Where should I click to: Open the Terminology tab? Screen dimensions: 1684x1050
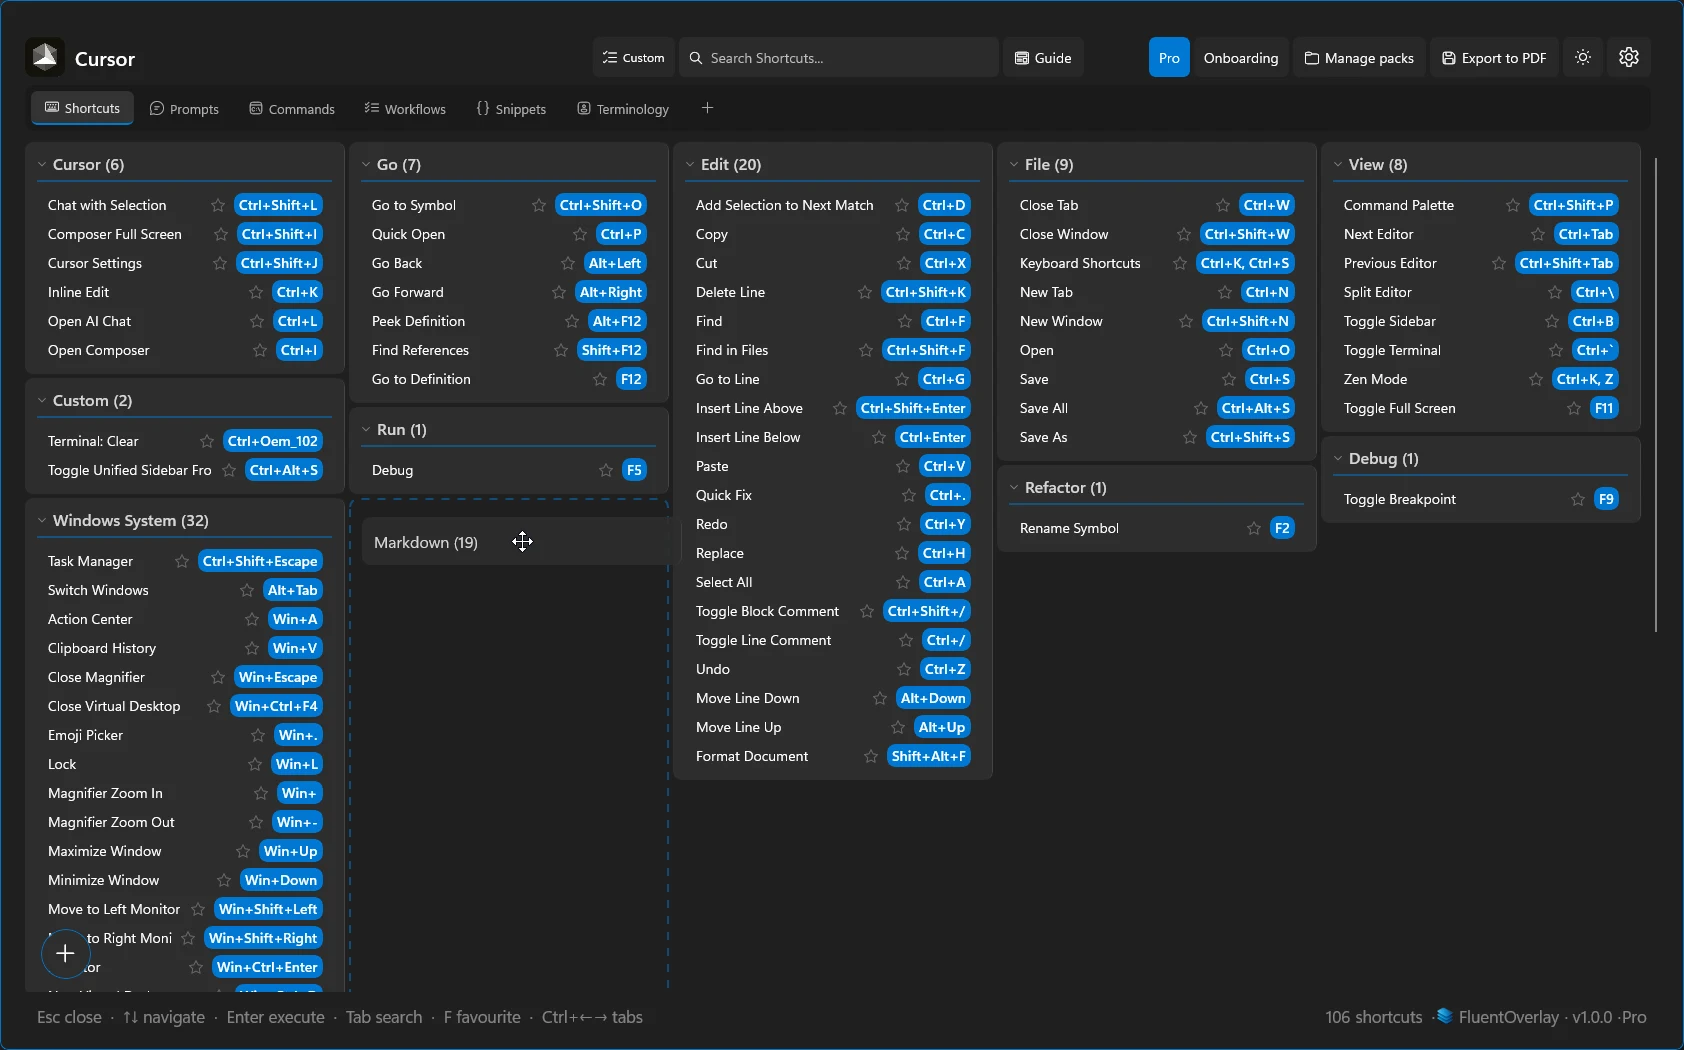click(x=622, y=108)
